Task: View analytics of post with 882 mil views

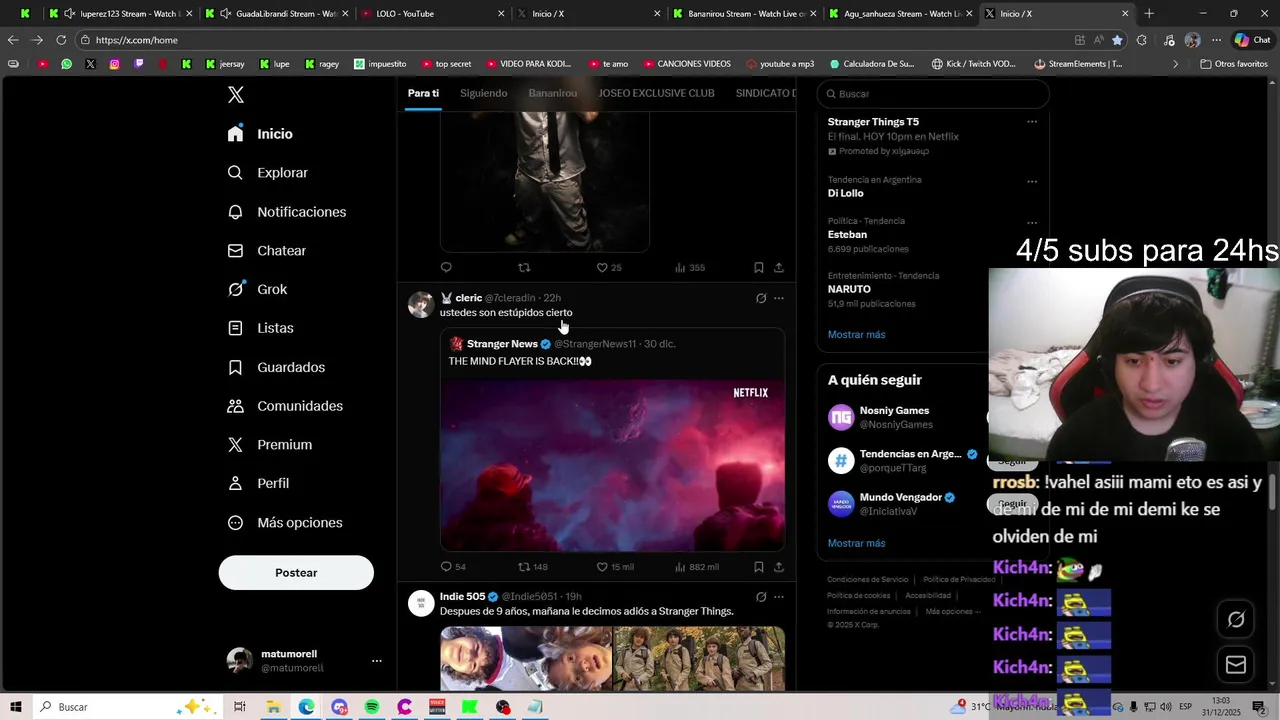Action: pyautogui.click(x=697, y=567)
